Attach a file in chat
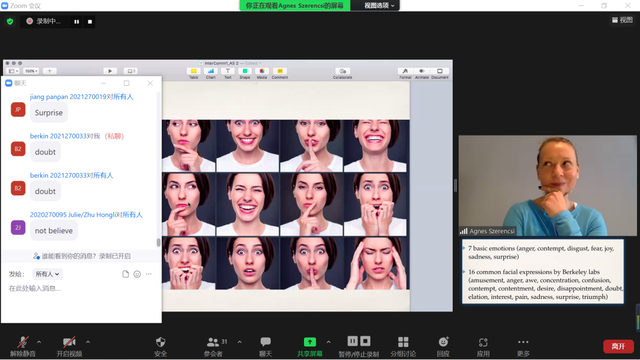This screenshot has height=360, width=640. pos(125,274)
